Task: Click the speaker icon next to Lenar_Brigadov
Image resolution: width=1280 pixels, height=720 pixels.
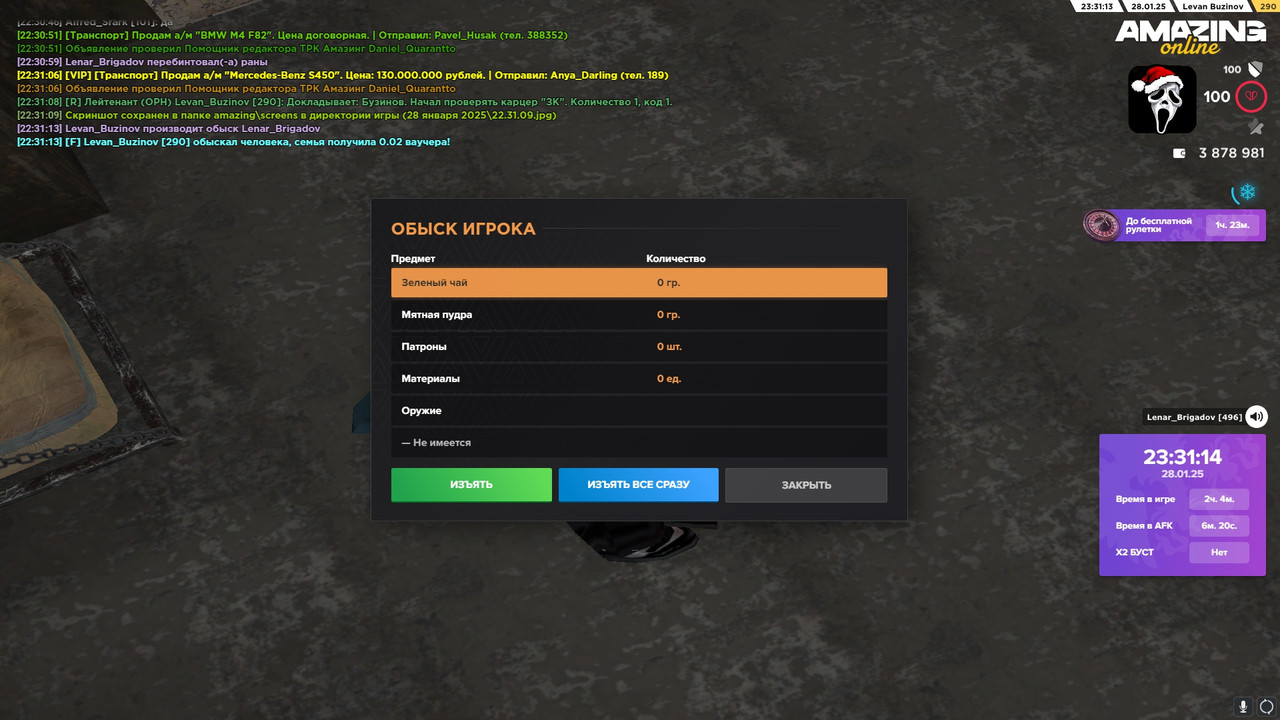Action: pyautogui.click(x=1257, y=417)
